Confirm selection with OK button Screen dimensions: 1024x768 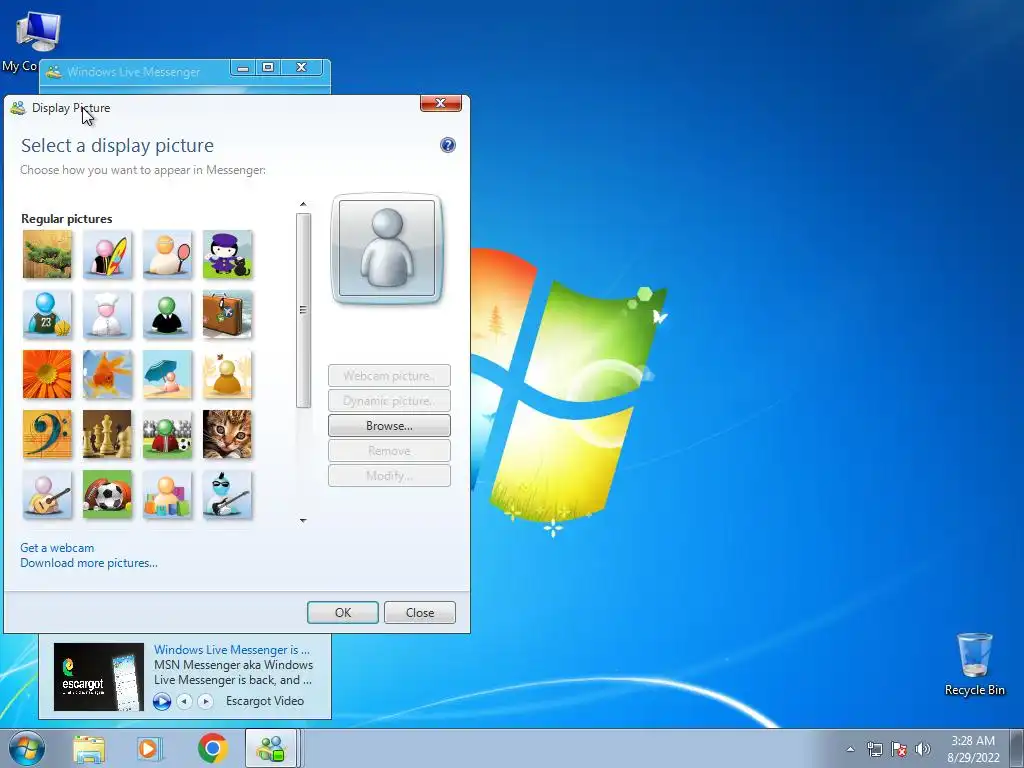343,613
